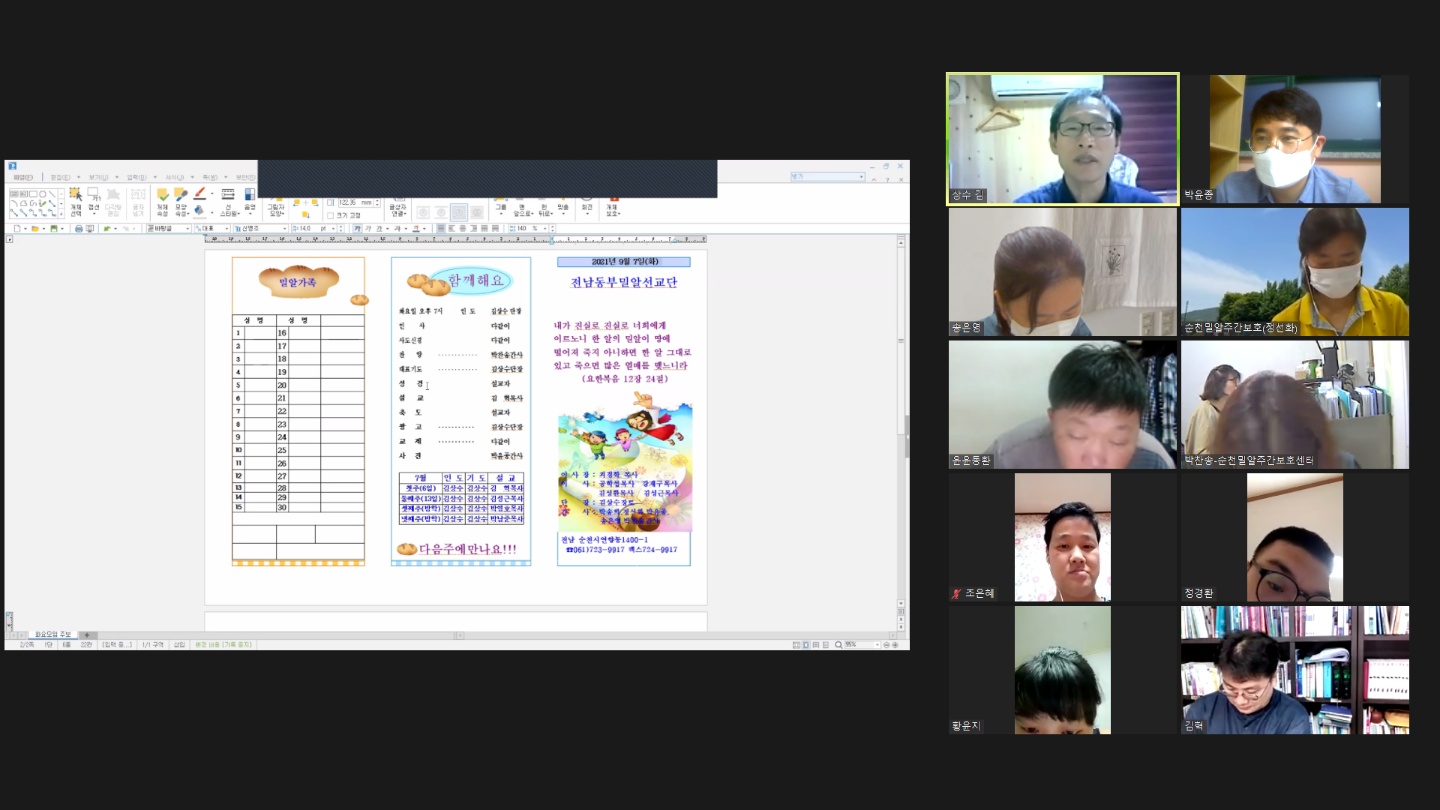1440x810 pixels.
Task: Click the 2021년 9월 7일(화) date header
Action: (x=624, y=262)
